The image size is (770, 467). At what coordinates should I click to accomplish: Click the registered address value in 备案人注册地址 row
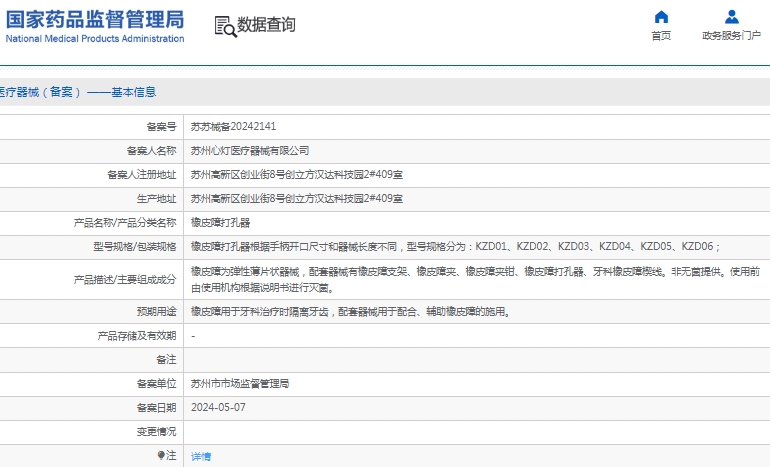pyautogui.click(x=297, y=175)
